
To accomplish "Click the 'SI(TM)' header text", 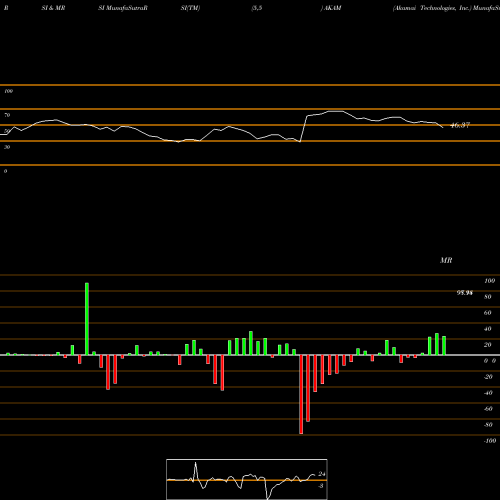I will 190,8.
